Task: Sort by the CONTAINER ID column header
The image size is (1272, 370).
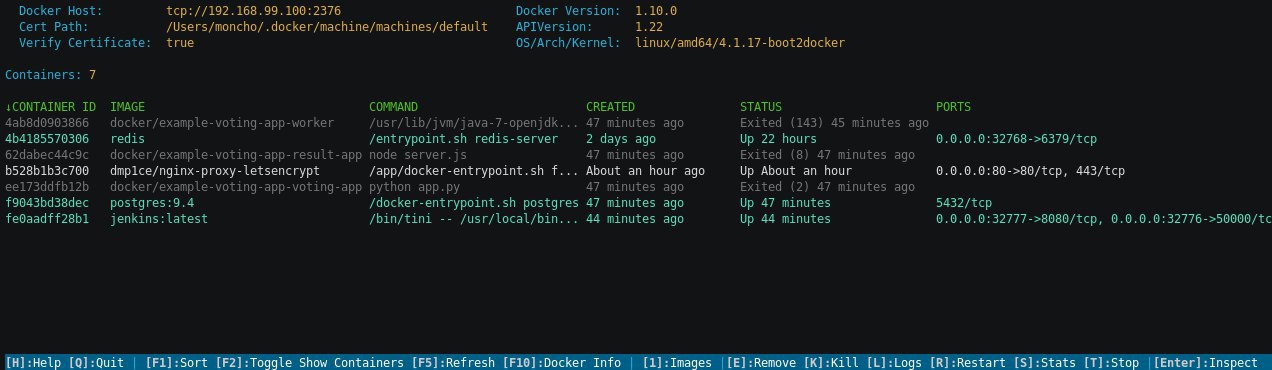Action: [x=51, y=107]
